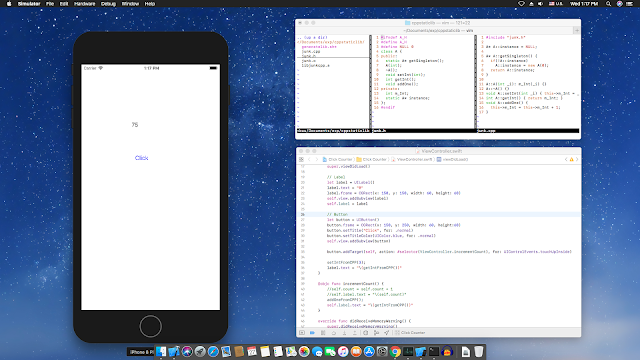
Task: Open Spotlight search in menu bar
Action: 608,4
